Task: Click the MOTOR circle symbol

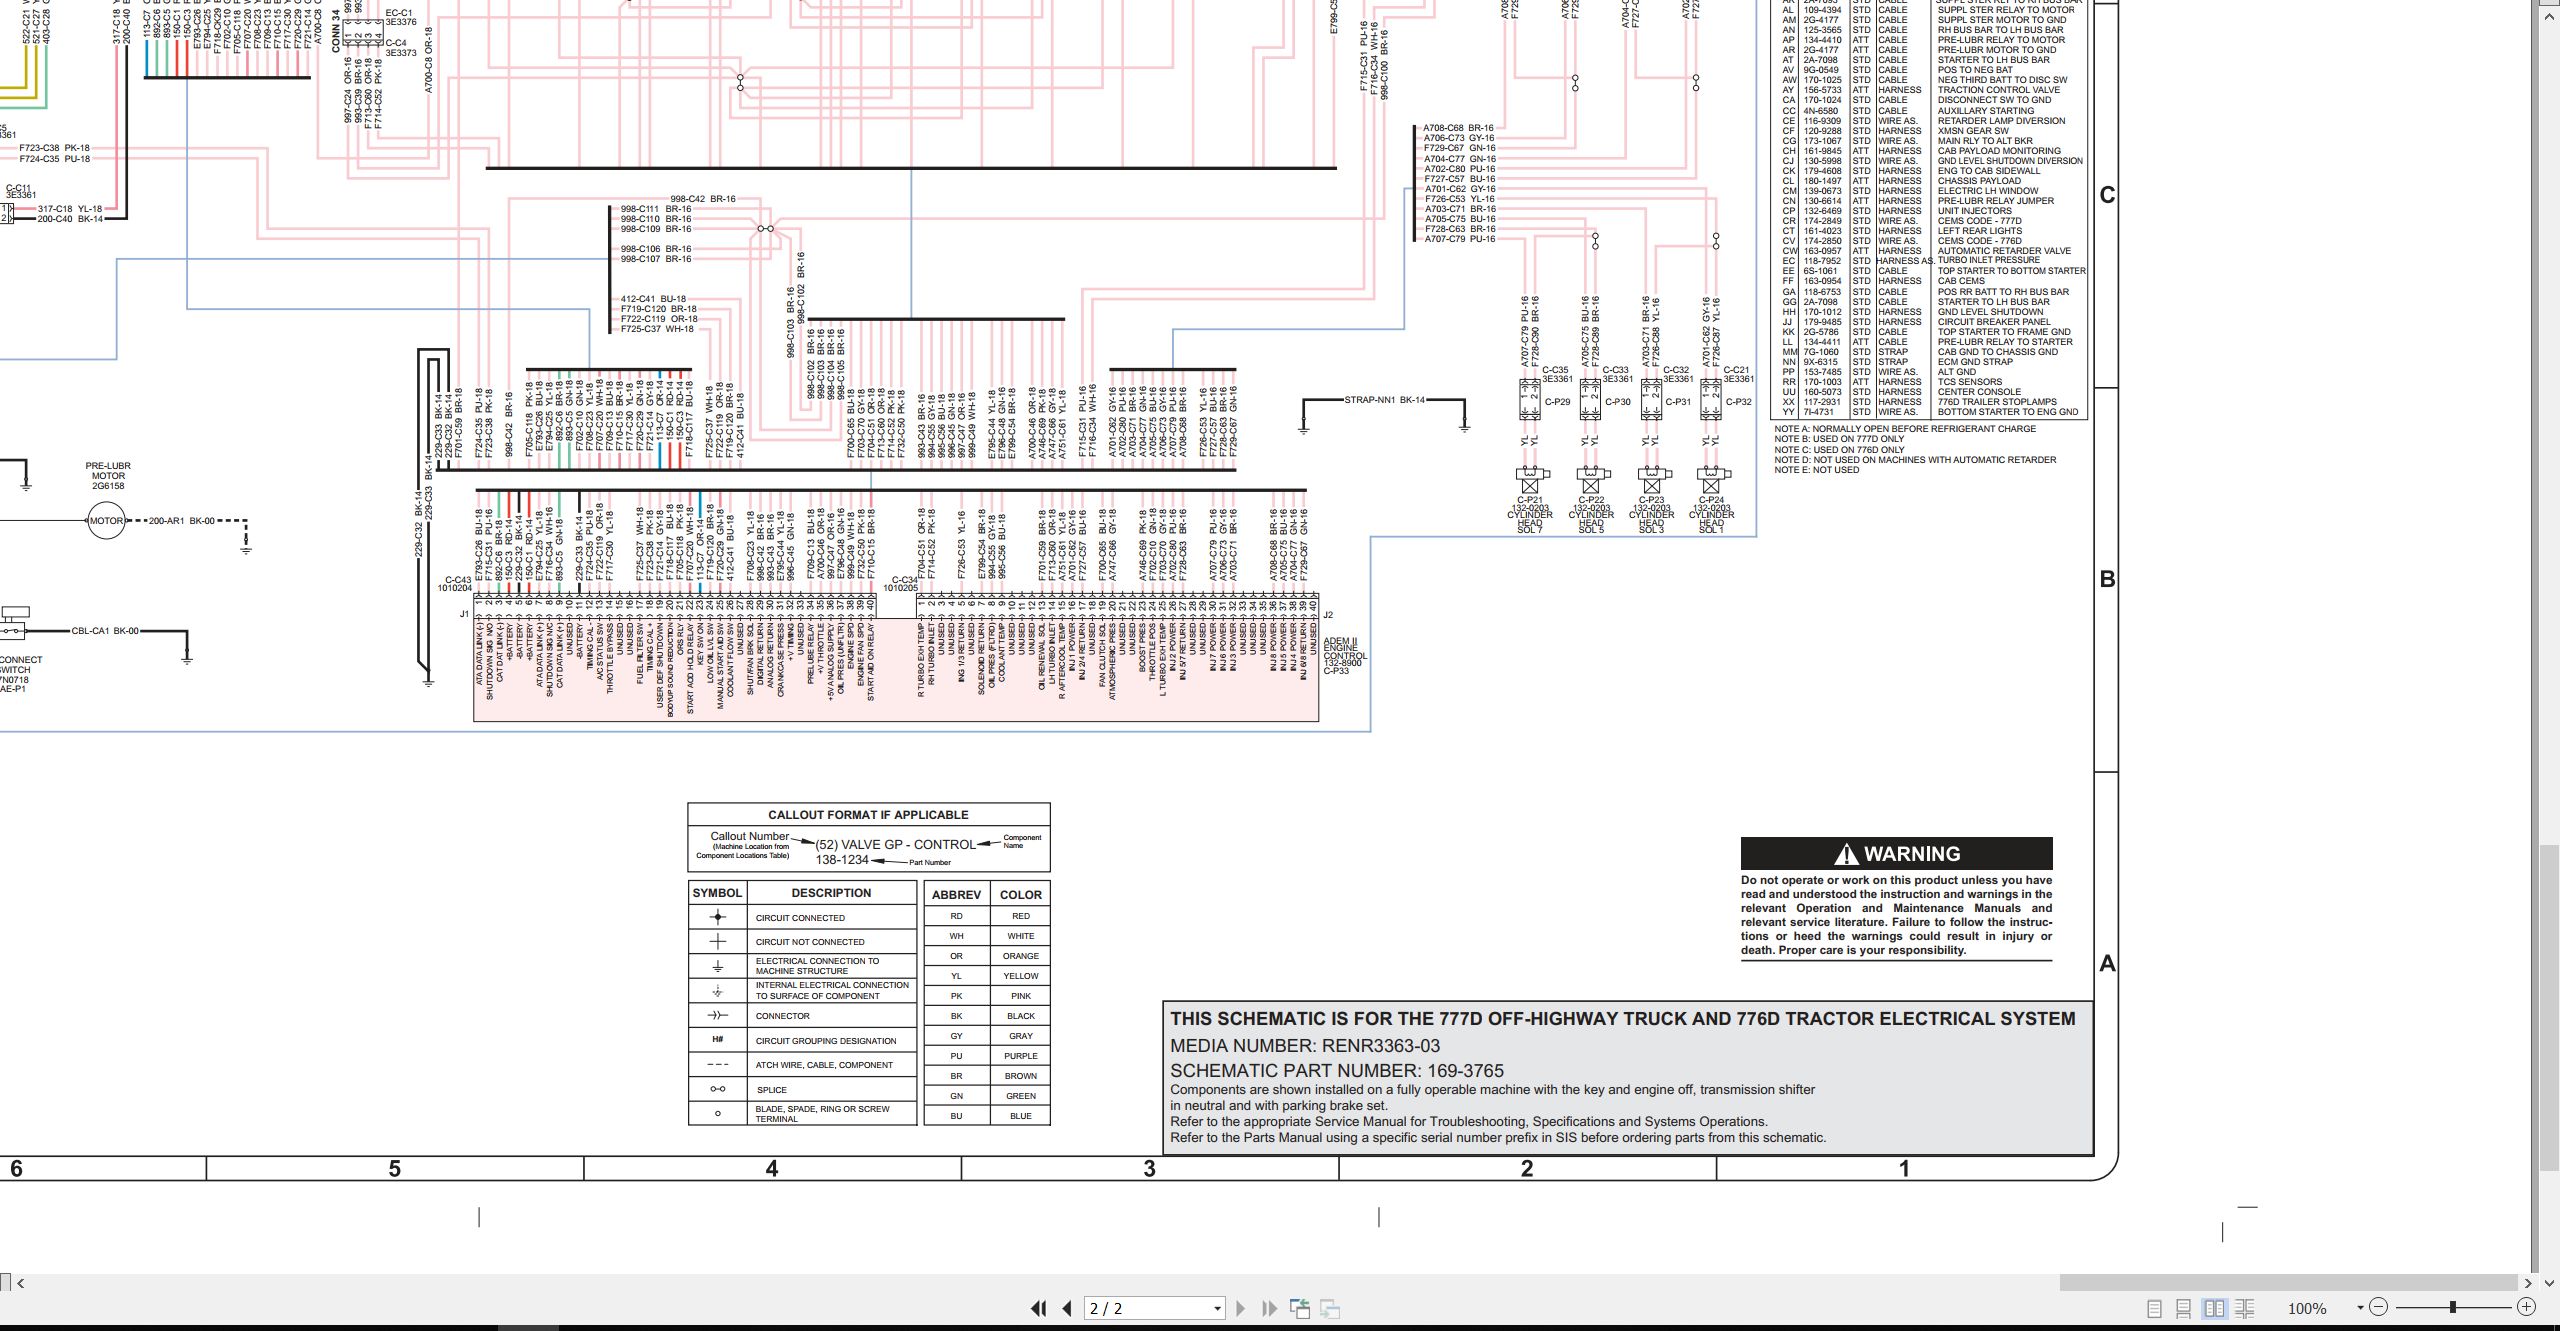Action: [x=106, y=521]
